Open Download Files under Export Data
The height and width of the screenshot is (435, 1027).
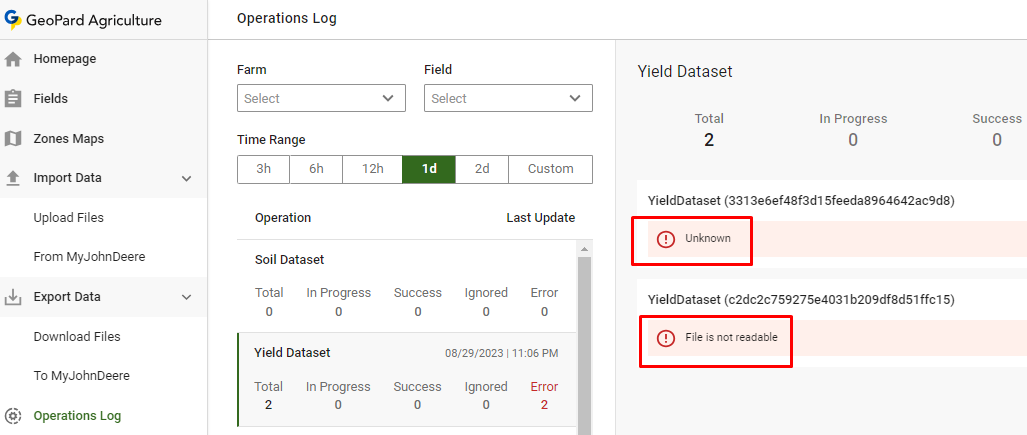pos(77,337)
